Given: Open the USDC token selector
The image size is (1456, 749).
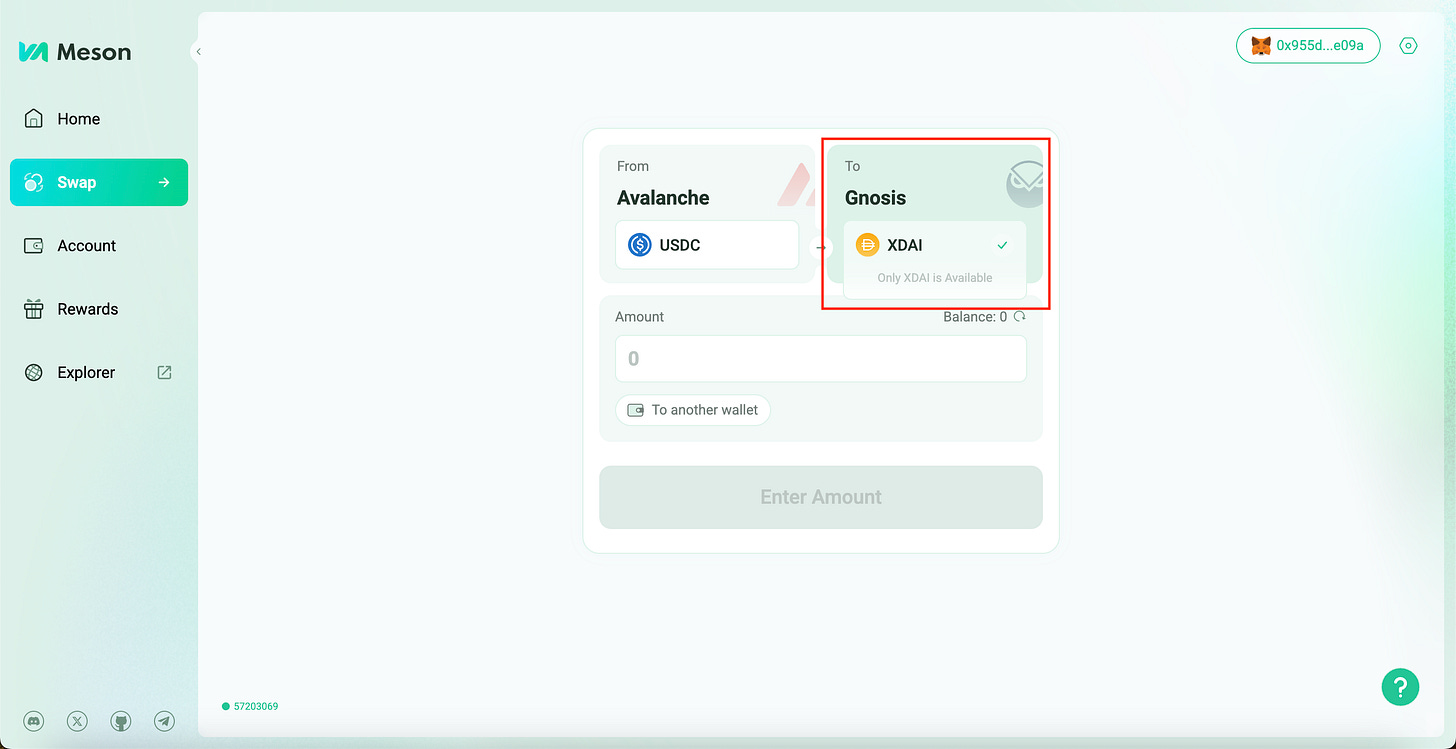Looking at the screenshot, I should coord(706,244).
